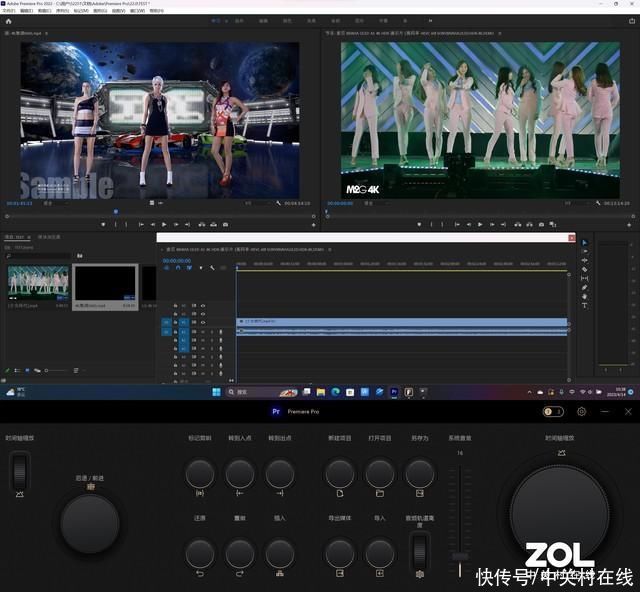
Task: Select the Selection tool in tools panel
Action: point(584,243)
